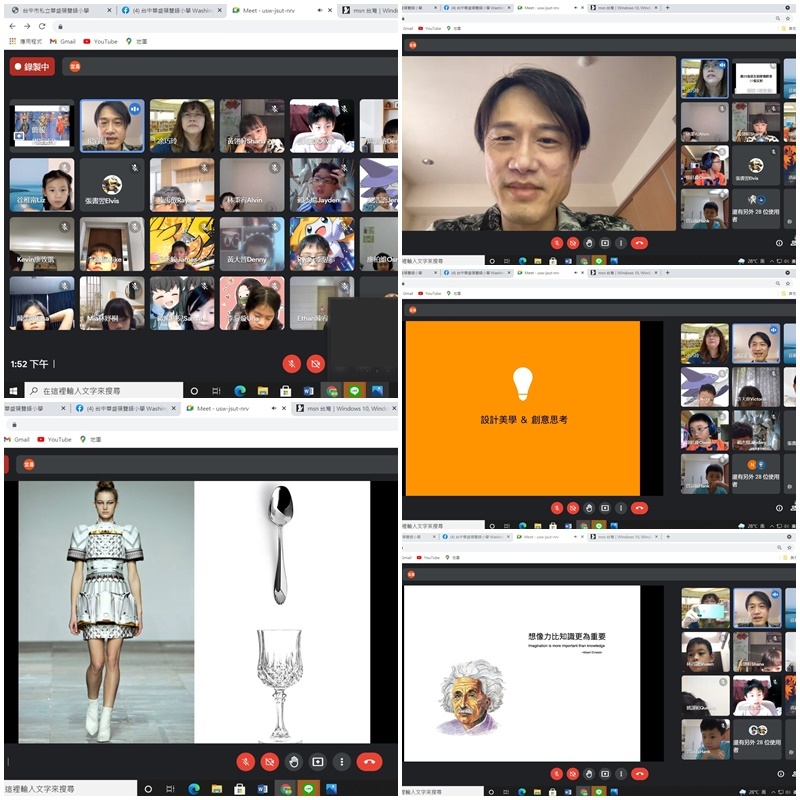Click Present now in the fashion-slide Meet window
800x800 pixels.
tap(317, 762)
